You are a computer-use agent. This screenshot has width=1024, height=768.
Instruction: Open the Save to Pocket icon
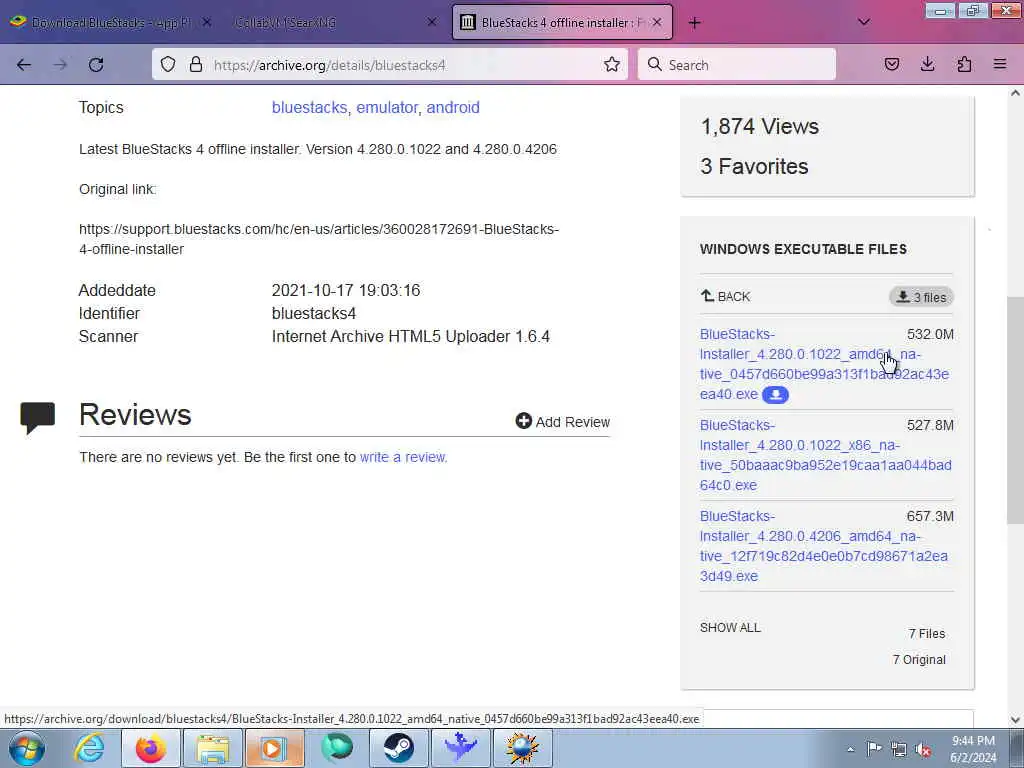[891, 64]
